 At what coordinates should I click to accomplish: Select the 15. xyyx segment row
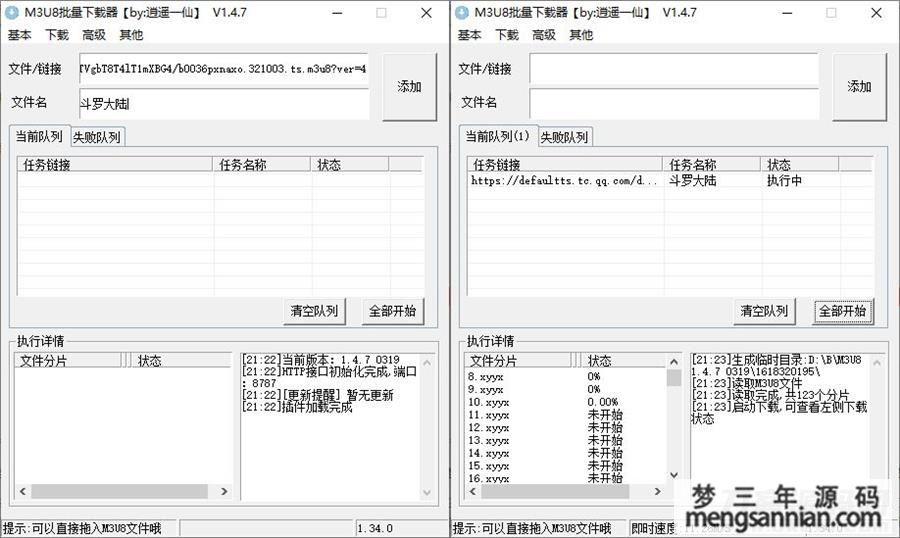coord(565,466)
